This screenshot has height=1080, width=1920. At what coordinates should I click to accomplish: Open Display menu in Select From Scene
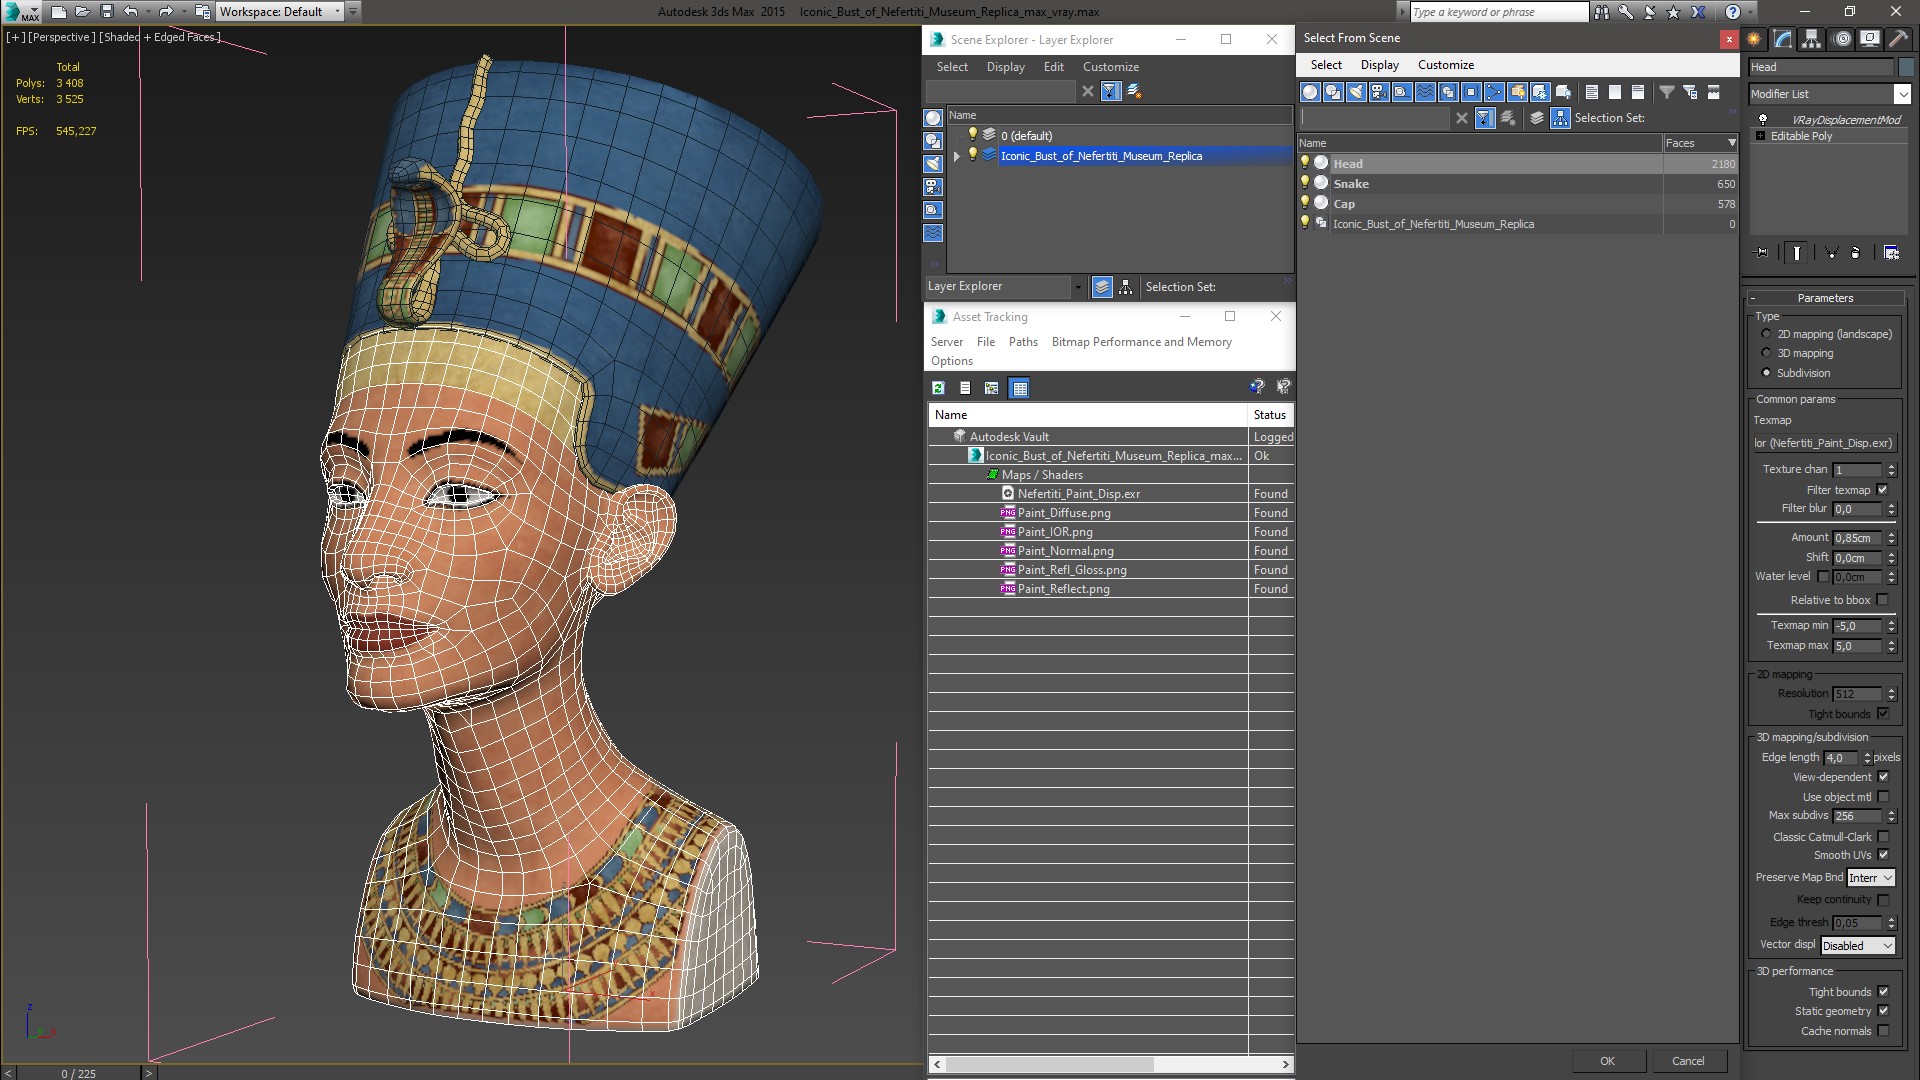pyautogui.click(x=1379, y=65)
